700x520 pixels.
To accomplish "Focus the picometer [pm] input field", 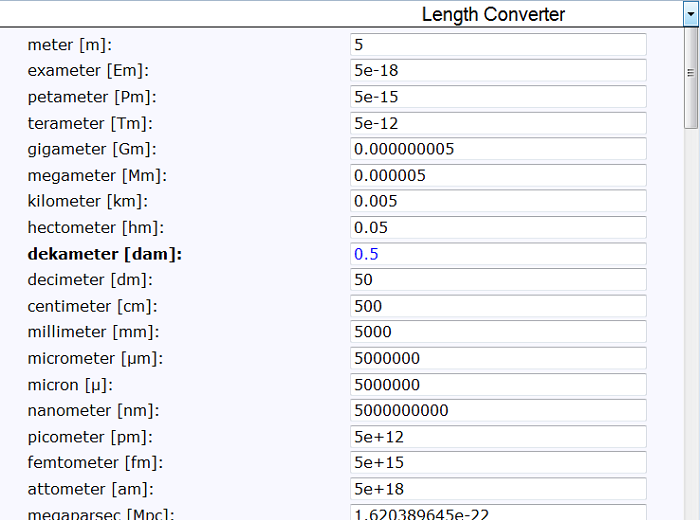I will click(x=498, y=437).
